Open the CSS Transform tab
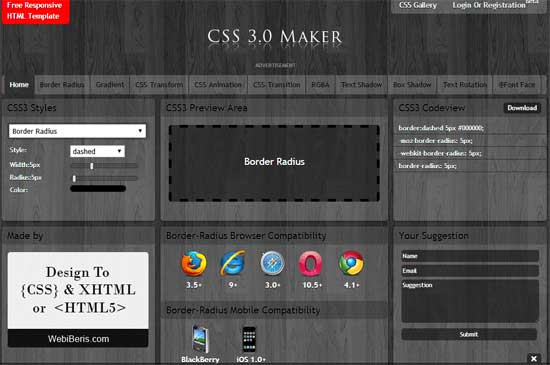 (x=159, y=85)
